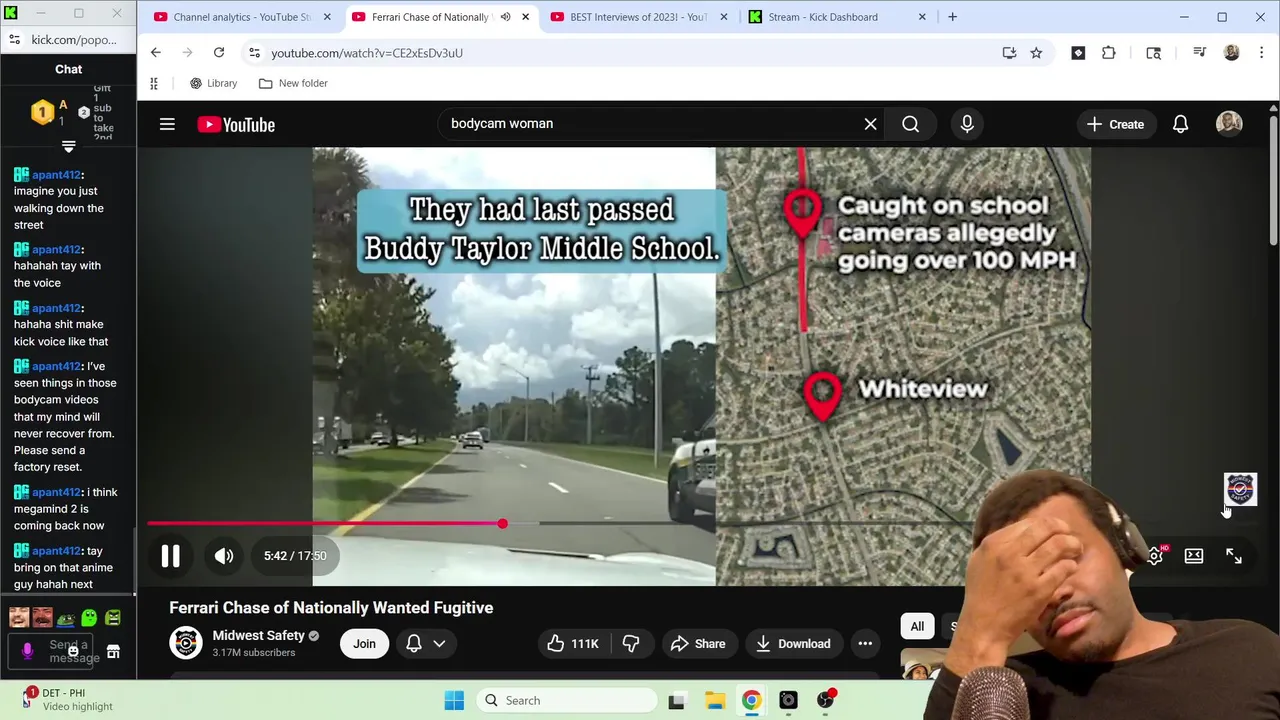Open Chrome extensions puzzle menu

(1108, 53)
